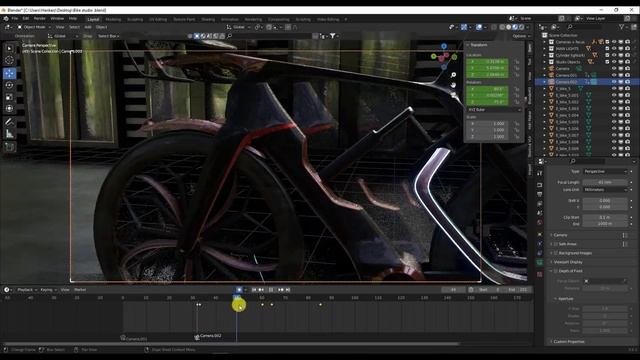Expand Cameras + focus collection arrow

[x=544, y=42]
